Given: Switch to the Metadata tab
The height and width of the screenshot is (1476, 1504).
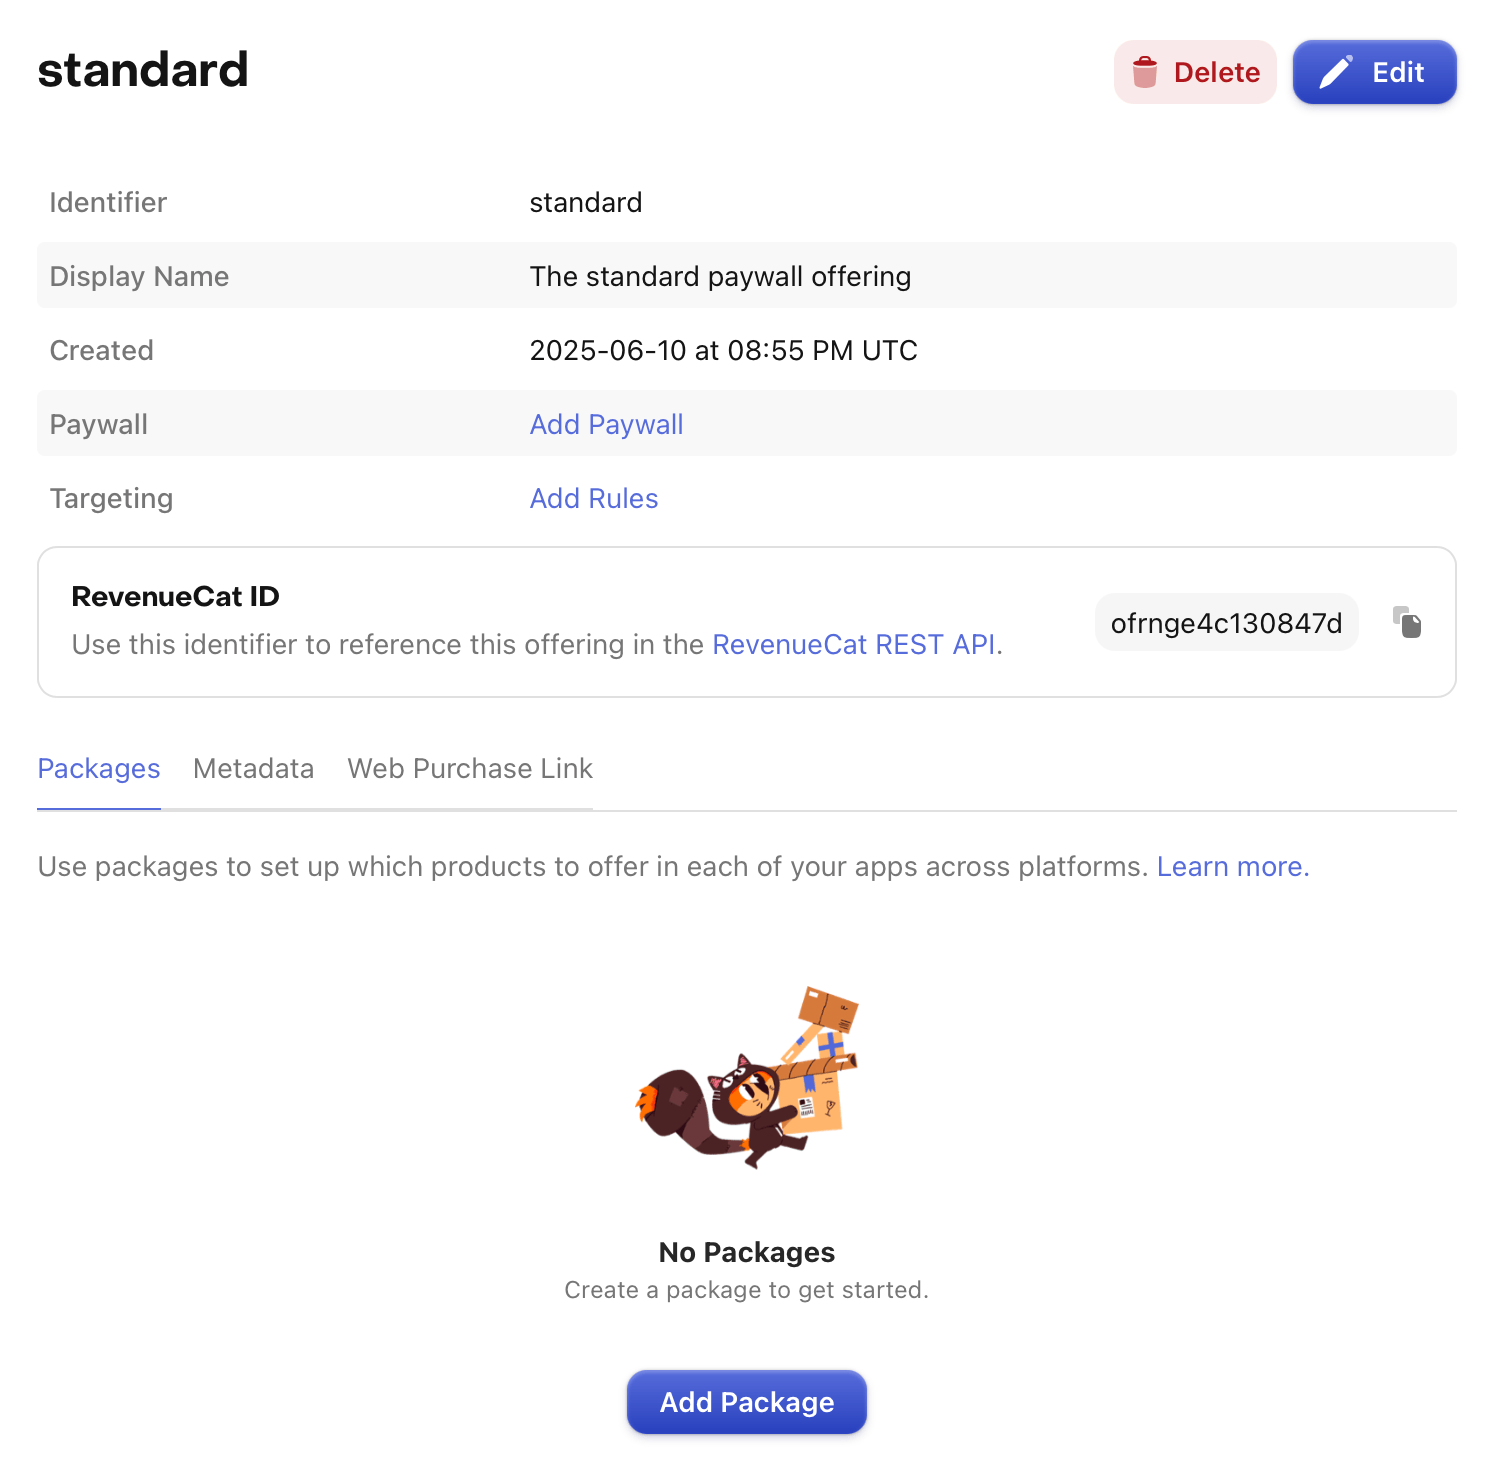Looking at the screenshot, I should (253, 768).
